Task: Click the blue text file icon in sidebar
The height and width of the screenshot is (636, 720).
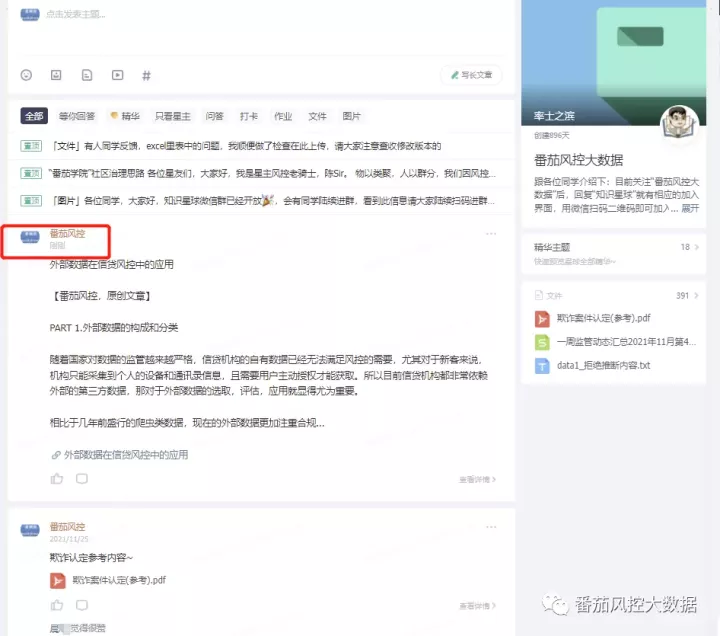Action: [542, 366]
